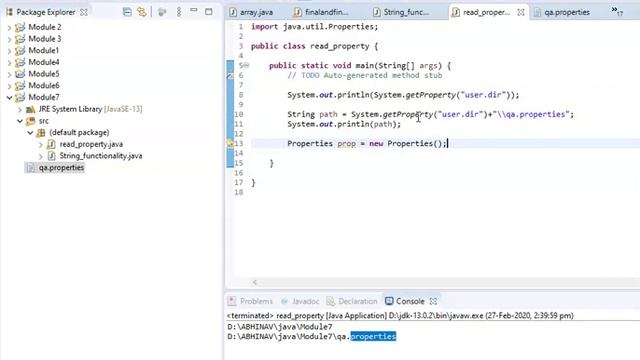Click 'D:\ABHINAV\java\Module7' first console line
Viewport: 640px width, 360px height.
point(280,327)
